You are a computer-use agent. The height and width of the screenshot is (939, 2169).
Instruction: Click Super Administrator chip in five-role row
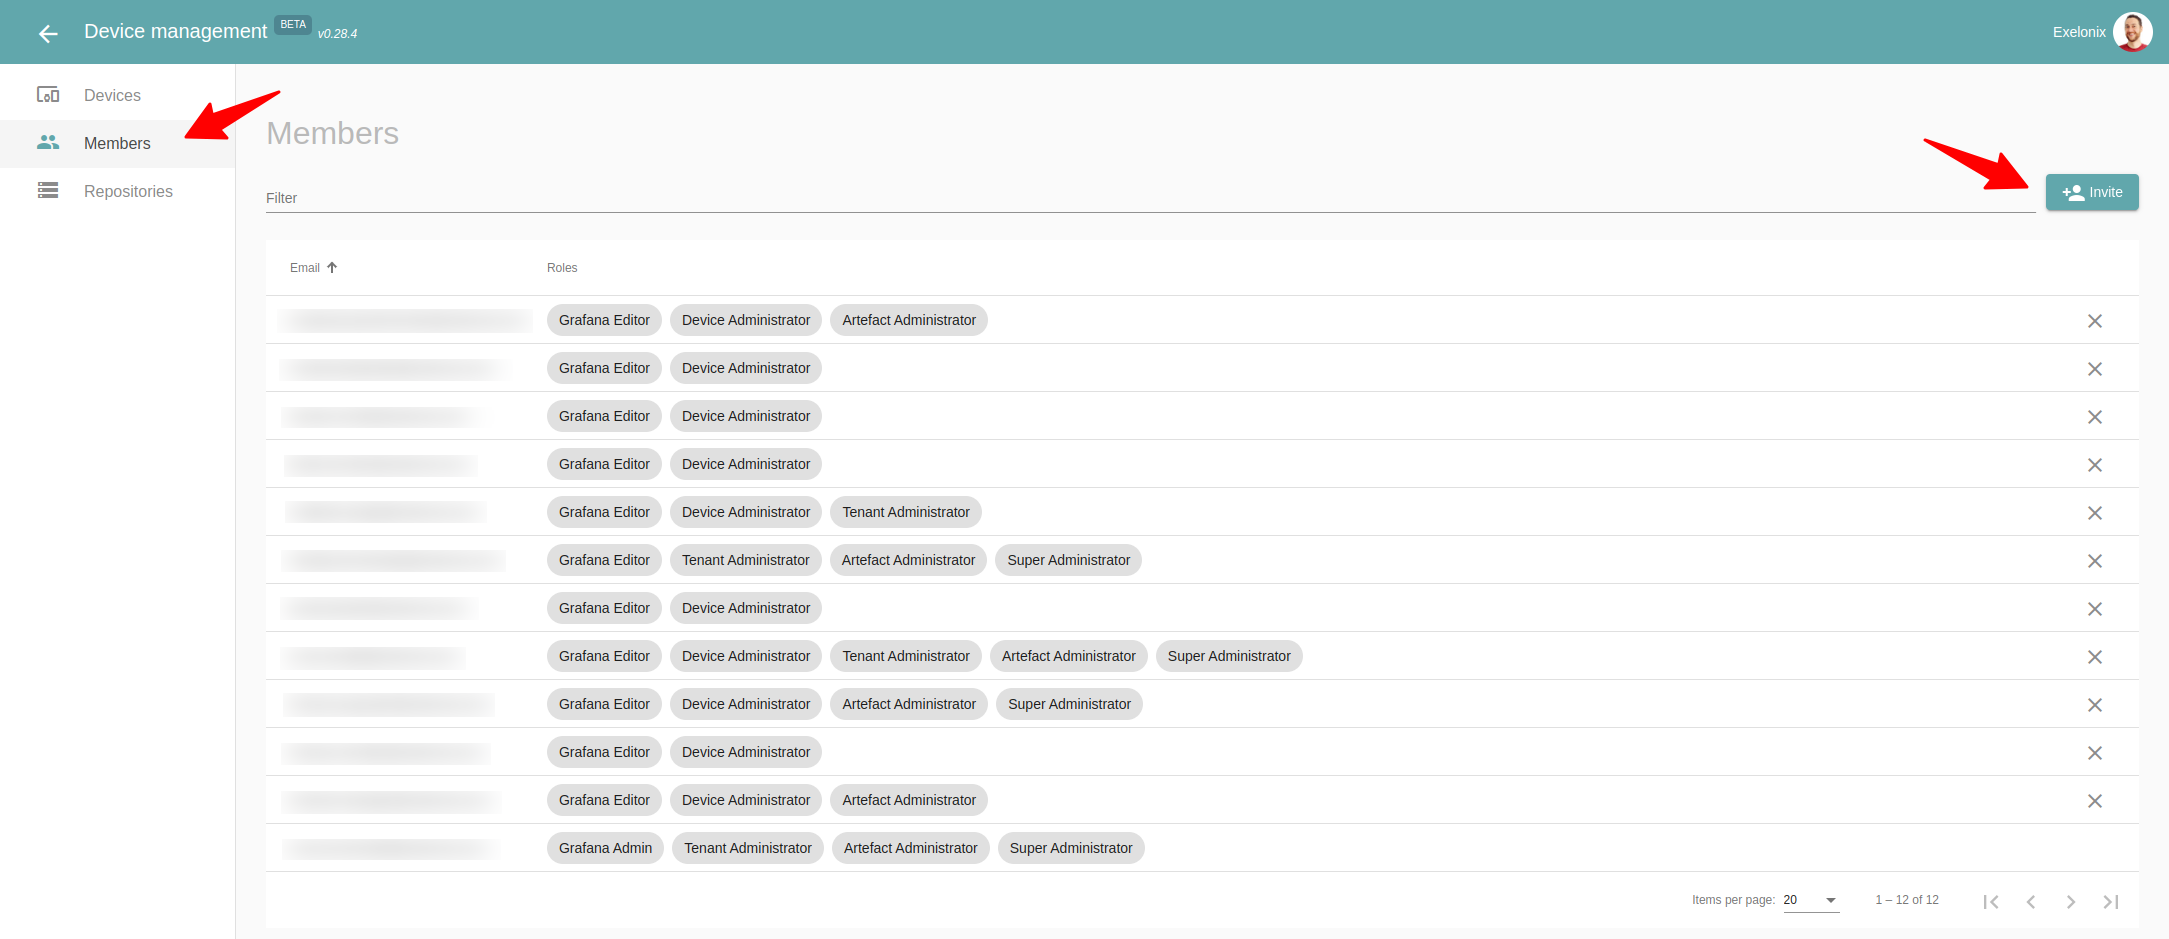coord(1229,656)
